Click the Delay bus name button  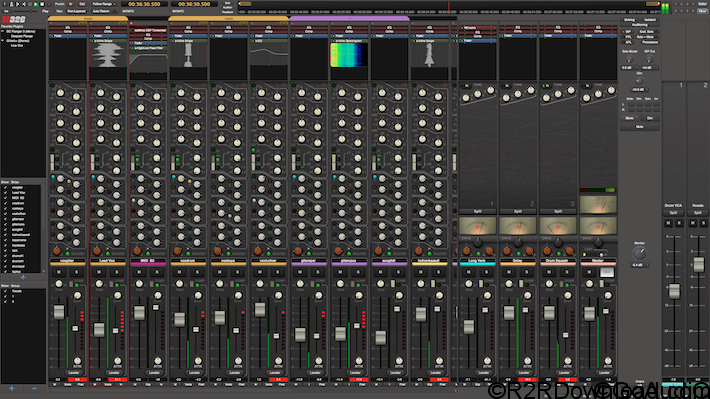tap(517, 261)
